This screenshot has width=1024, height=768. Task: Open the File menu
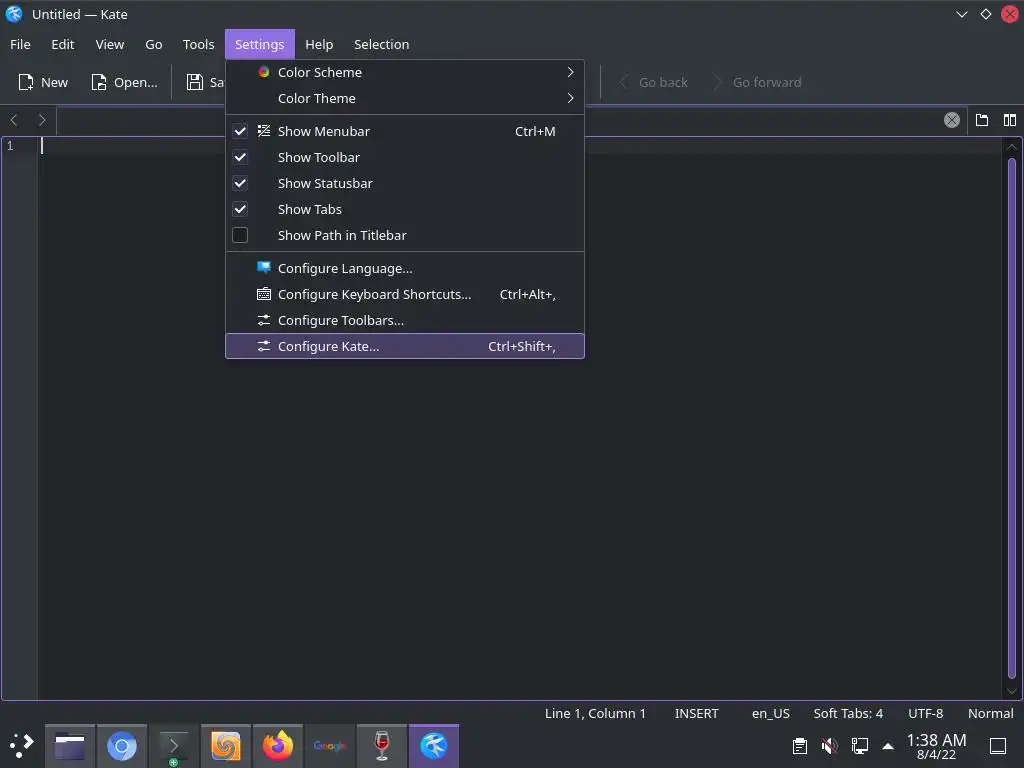[20, 44]
